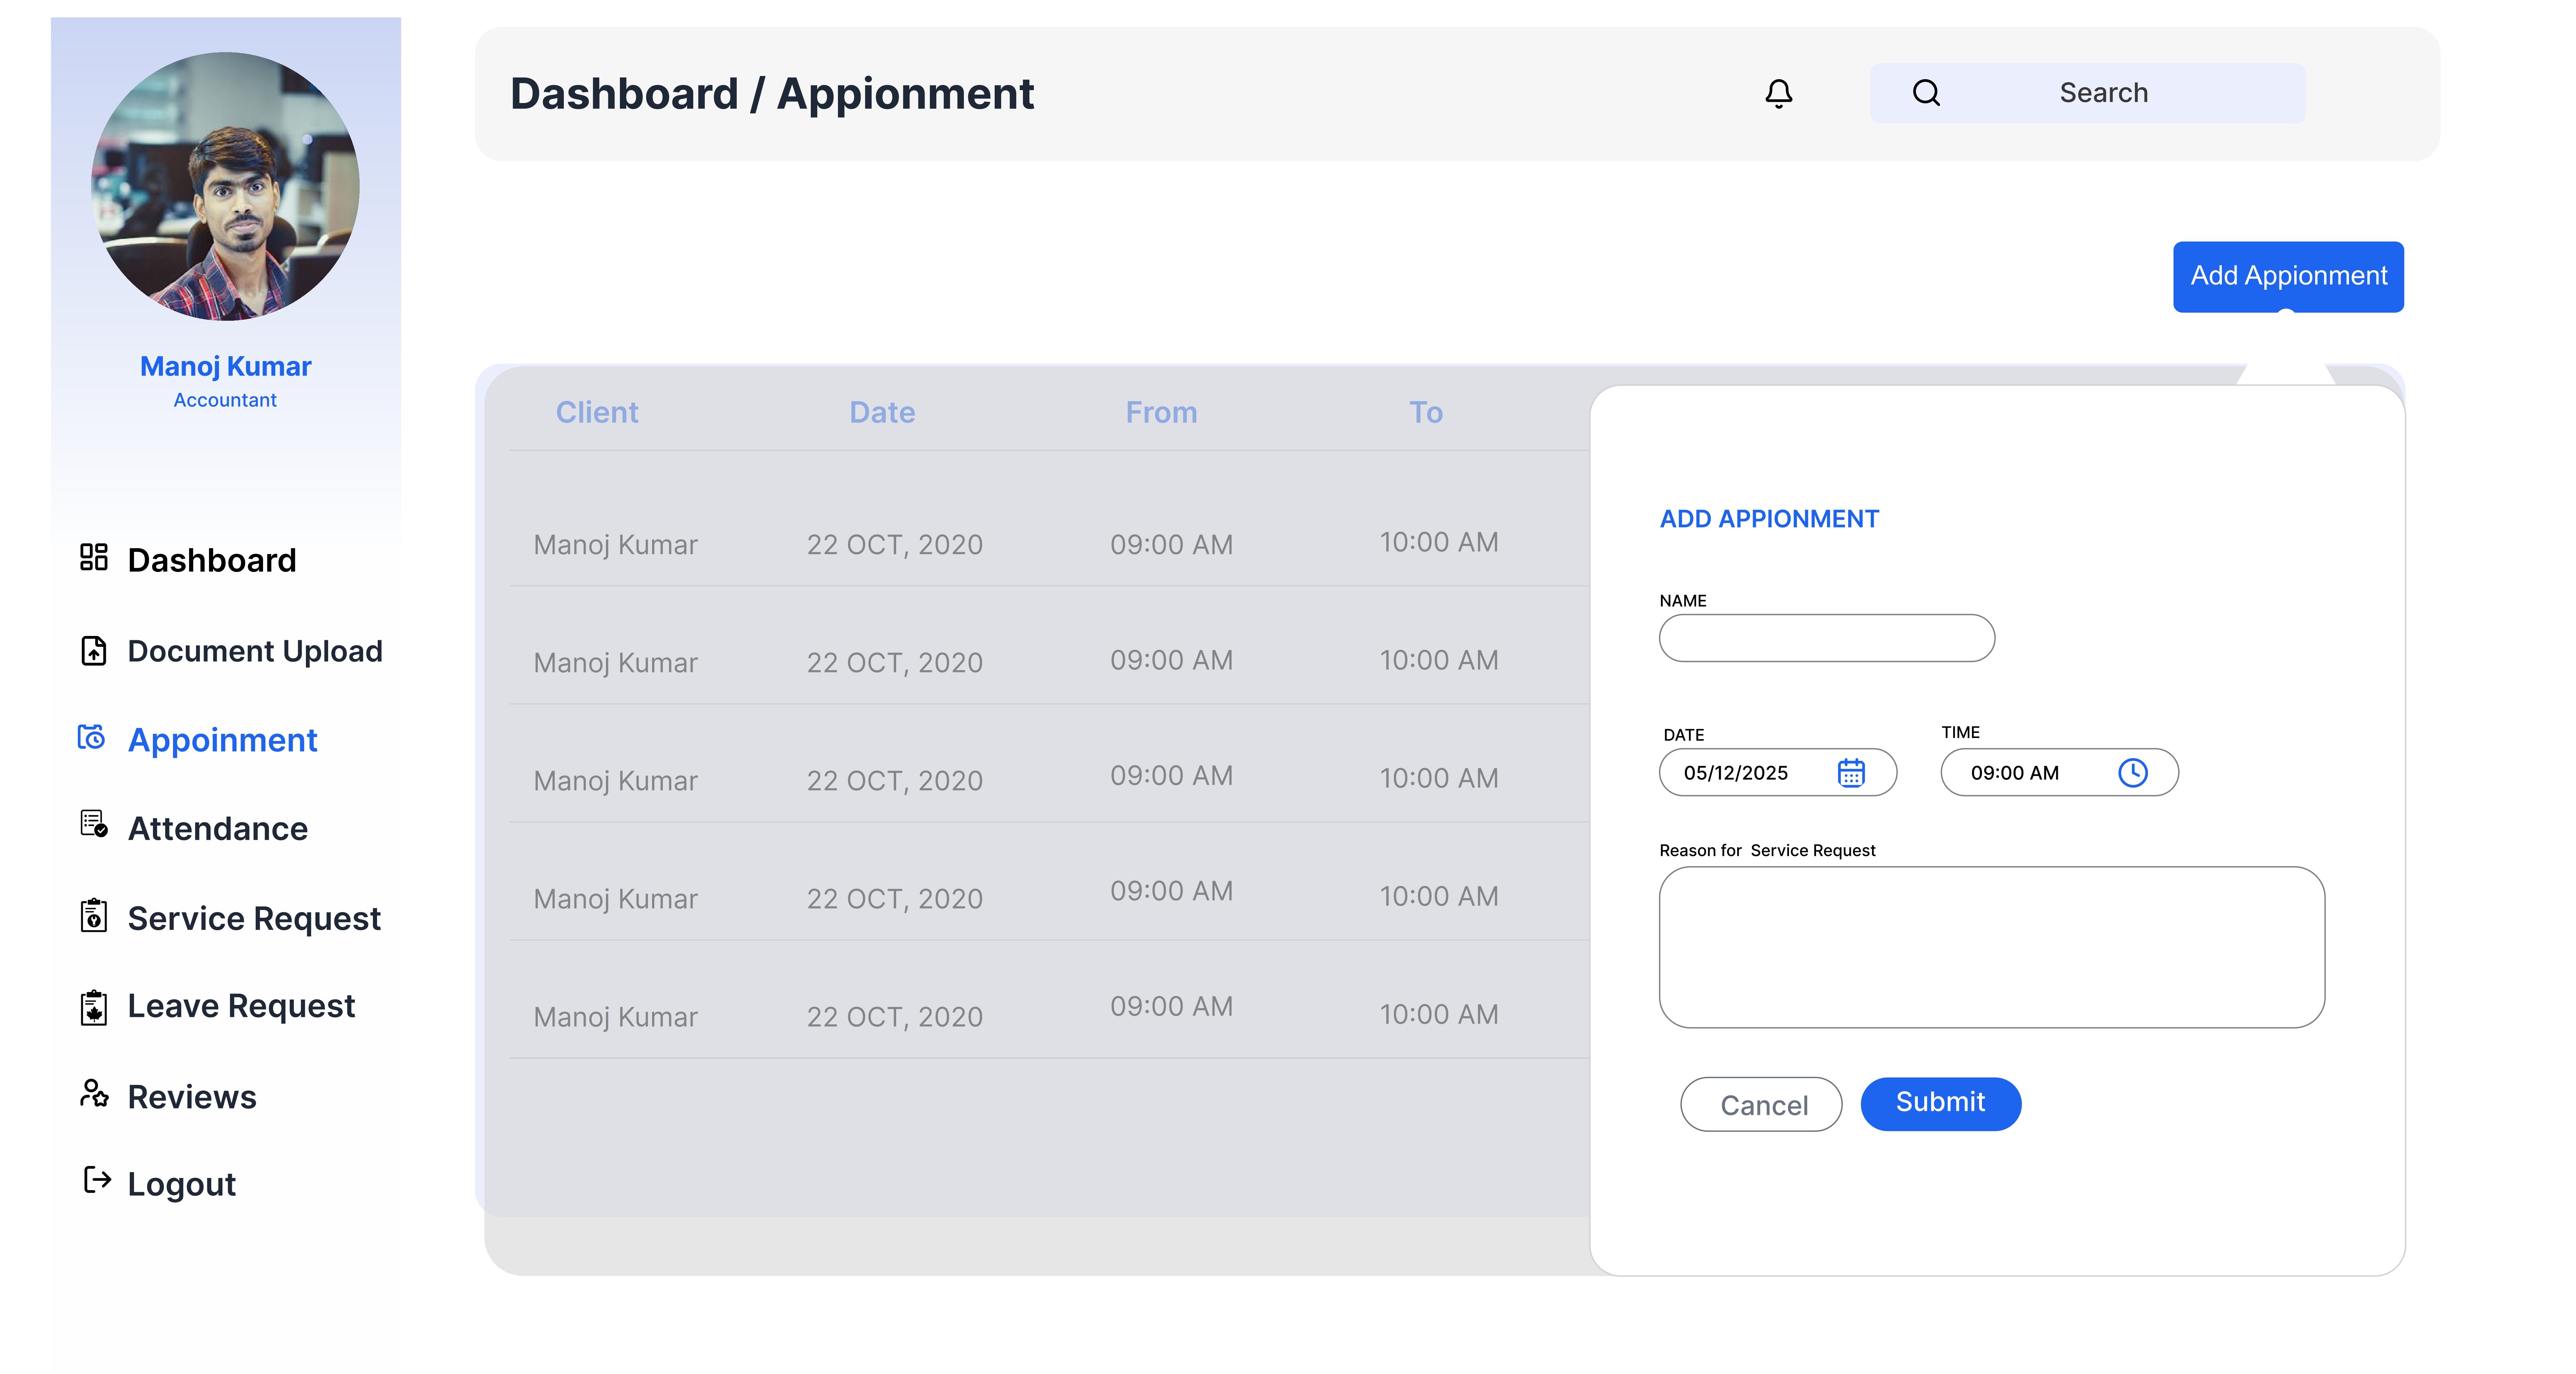Click the Reviews person-star icon
Viewport: 2576px width, 1374px height.
pyautogui.click(x=94, y=1094)
